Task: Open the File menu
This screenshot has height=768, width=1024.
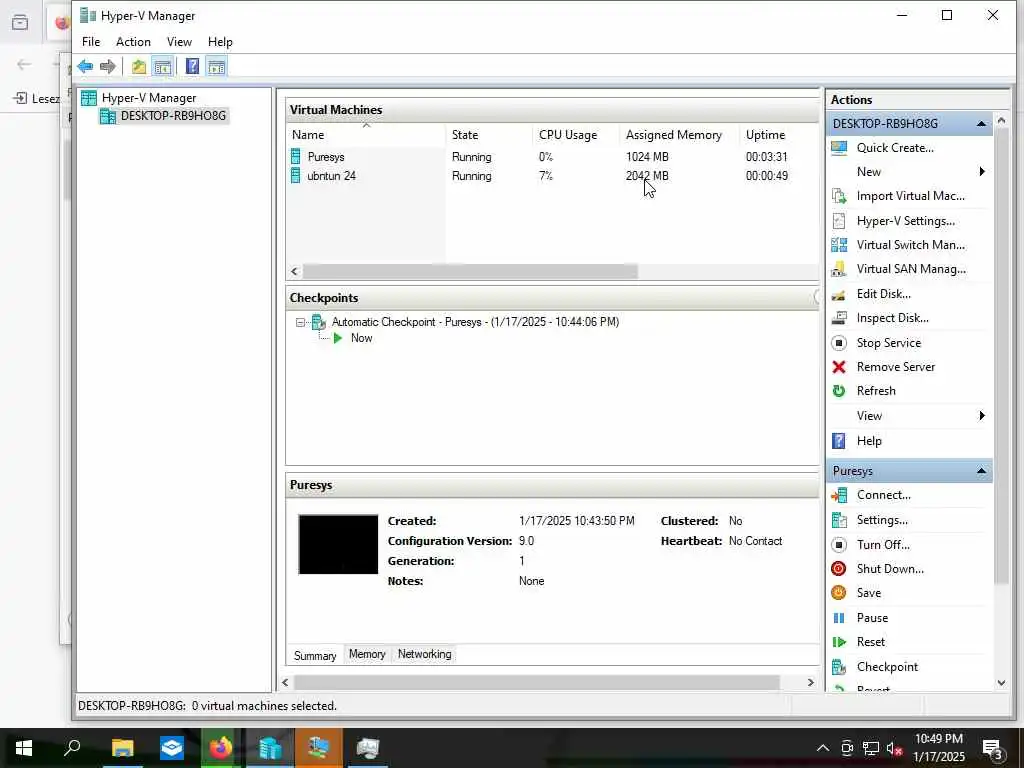Action: point(91,42)
